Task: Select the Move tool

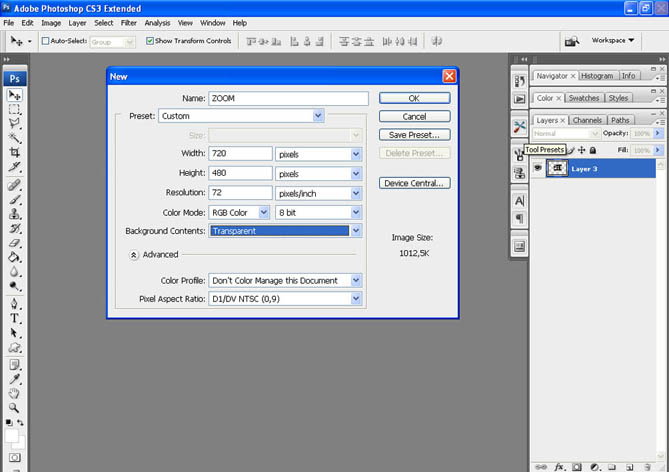Action: [15, 95]
